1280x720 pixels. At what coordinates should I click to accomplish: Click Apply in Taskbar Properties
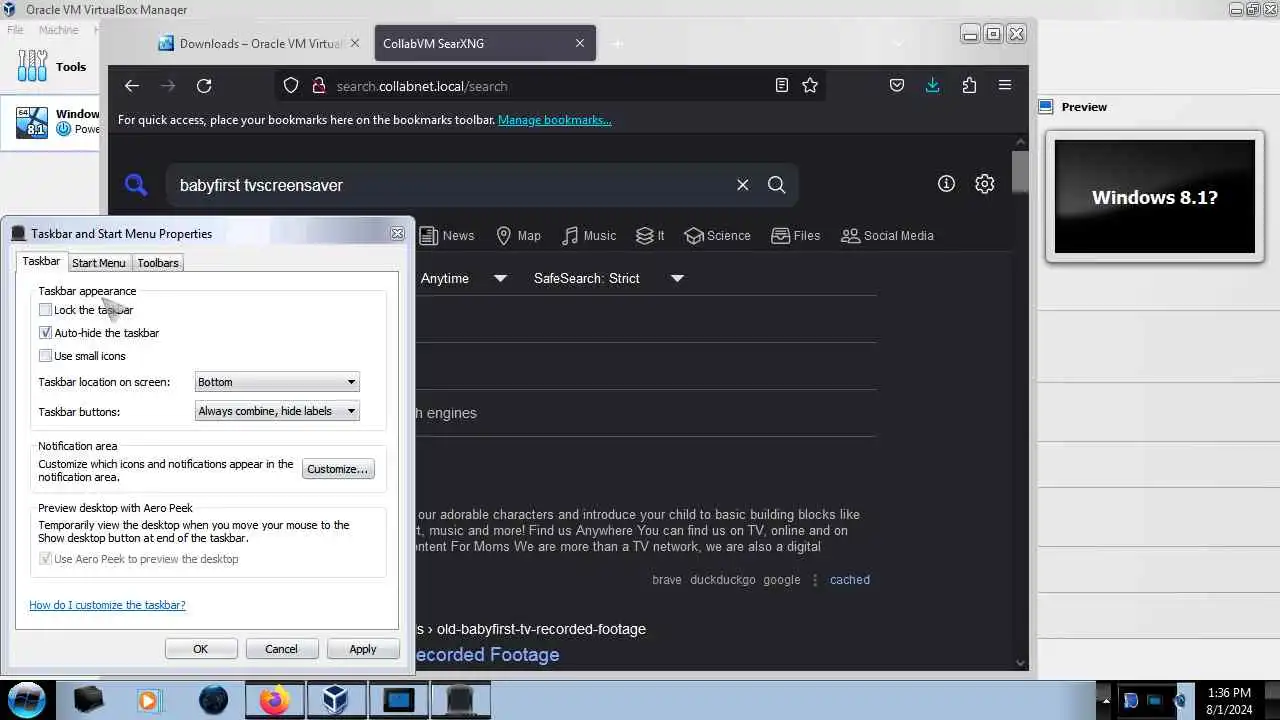(363, 649)
